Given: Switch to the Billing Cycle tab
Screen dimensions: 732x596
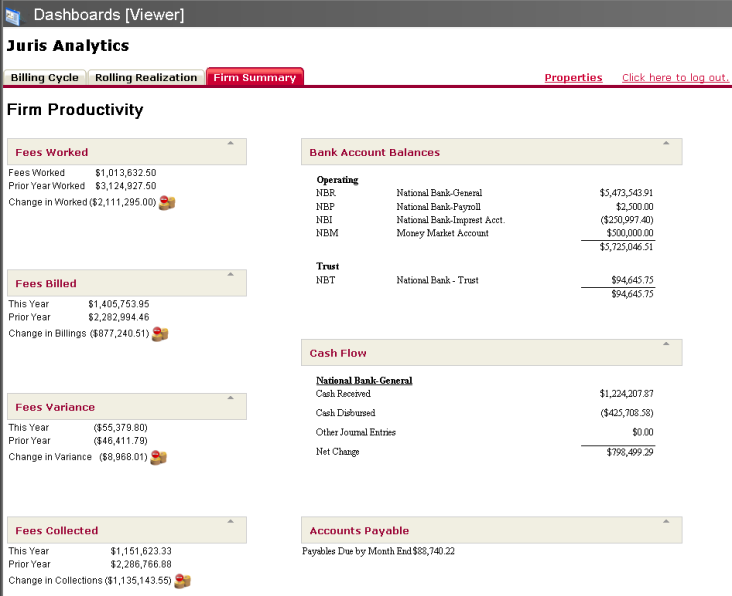Looking at the screenshot, I should pos(45,78).
